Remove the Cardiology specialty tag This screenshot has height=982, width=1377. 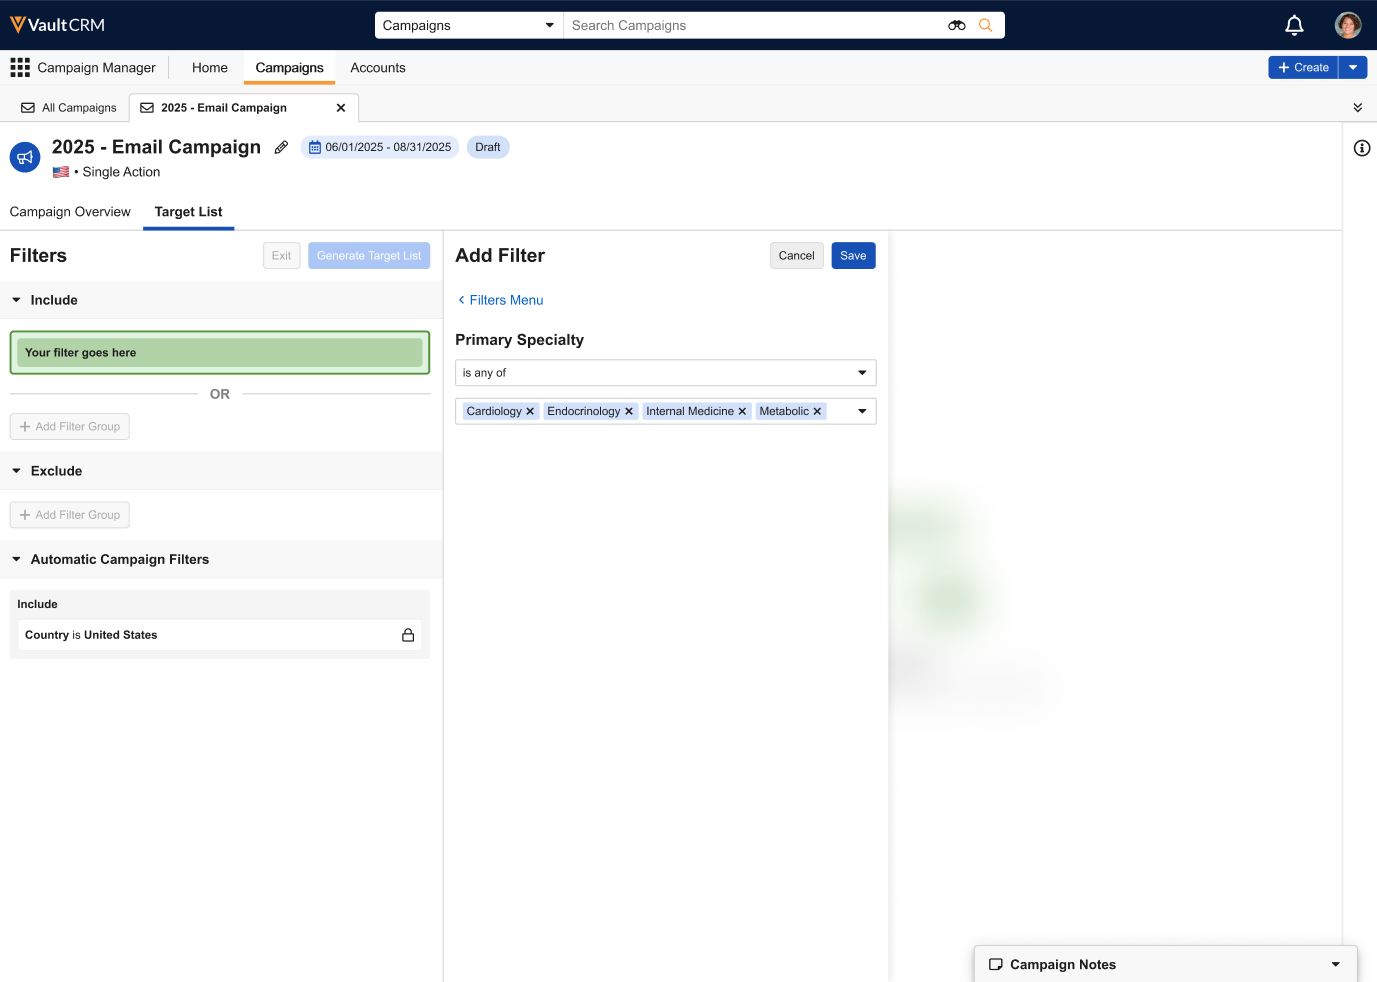pyautogui.click(x=530, y=411)
